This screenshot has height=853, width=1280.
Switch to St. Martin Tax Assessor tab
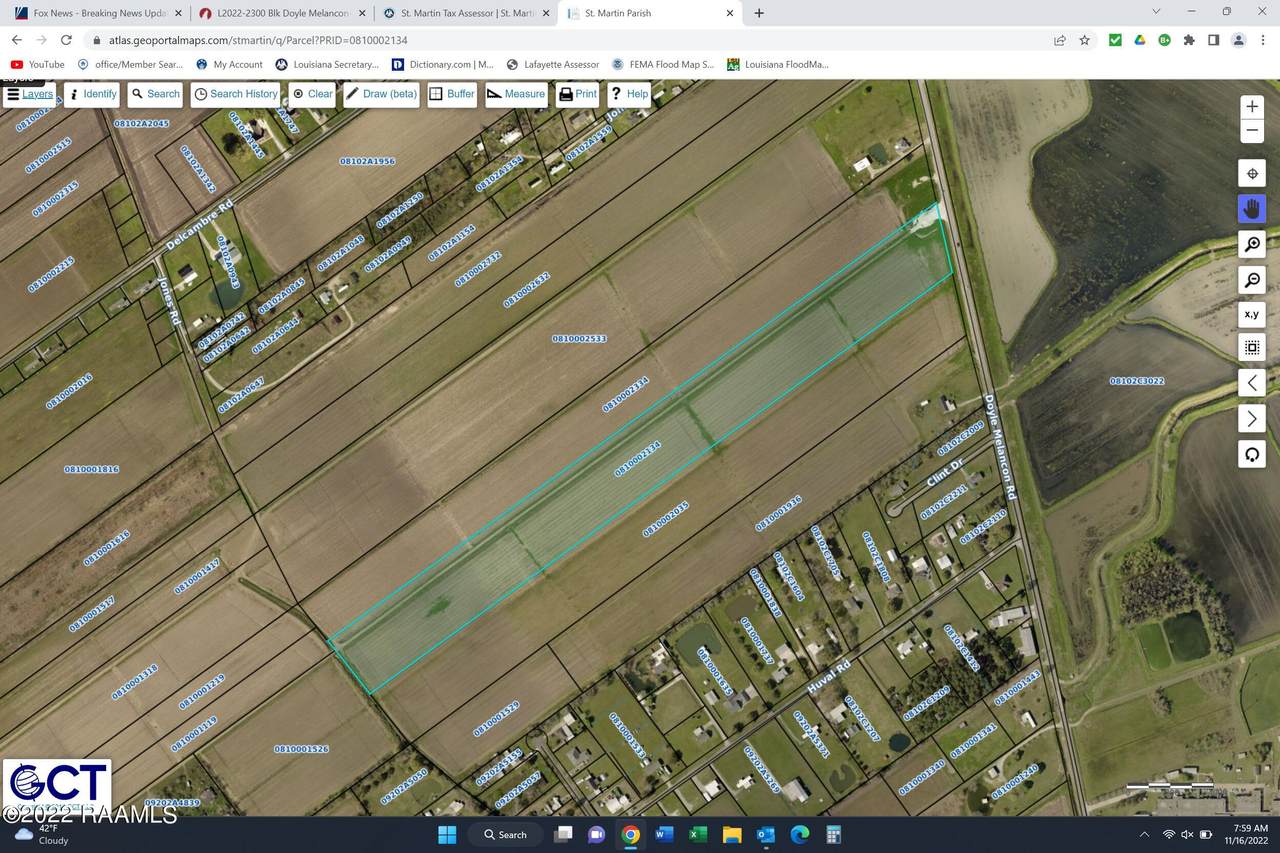[x=465, y=13]
